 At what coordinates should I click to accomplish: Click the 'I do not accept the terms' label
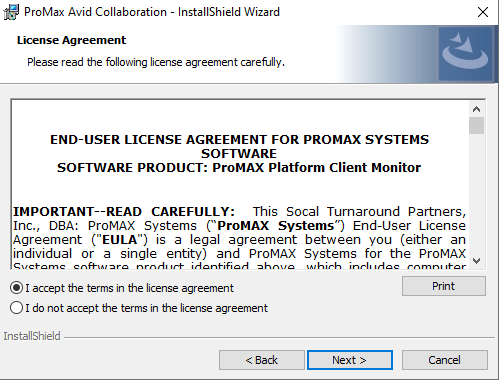click(147, 308)
